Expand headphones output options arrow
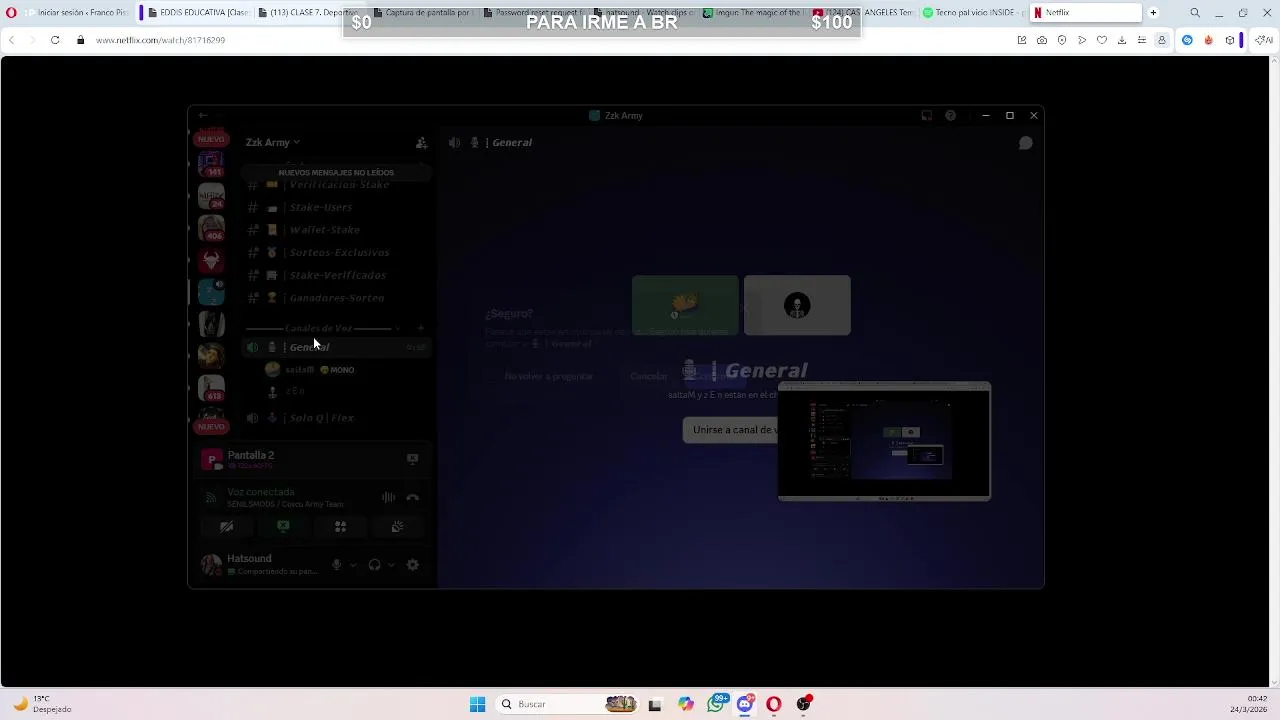 tap(390, 565)
